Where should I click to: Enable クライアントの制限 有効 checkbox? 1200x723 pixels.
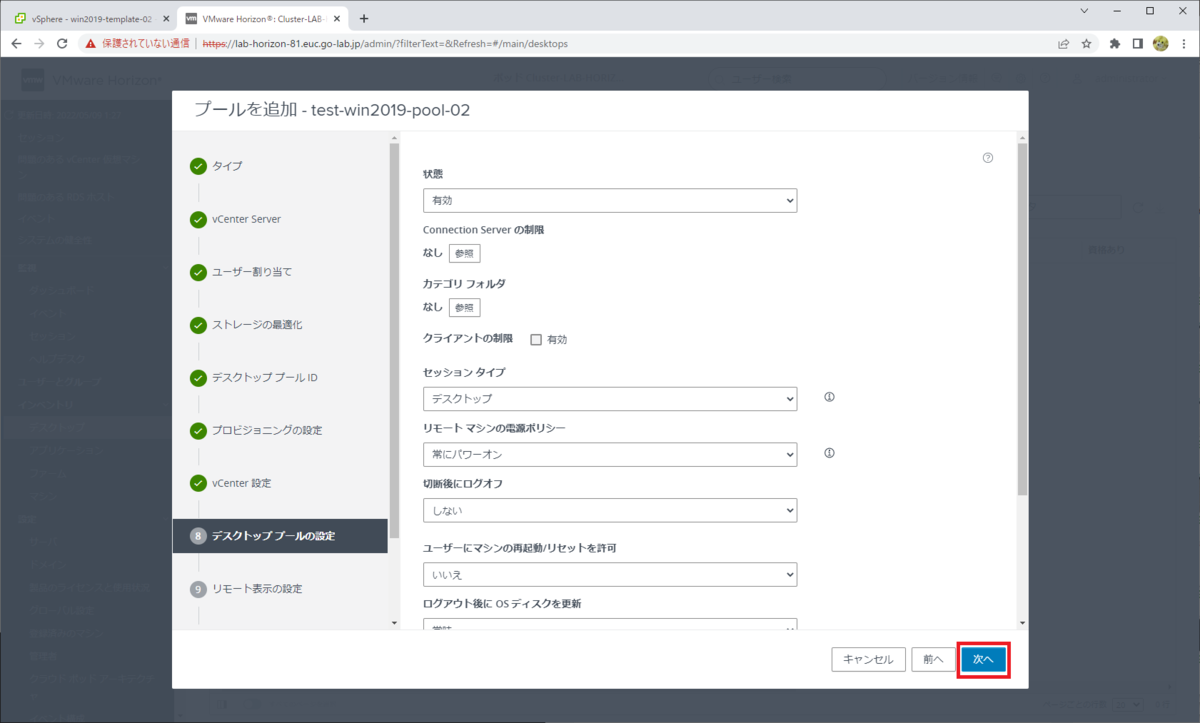[536, 340]
